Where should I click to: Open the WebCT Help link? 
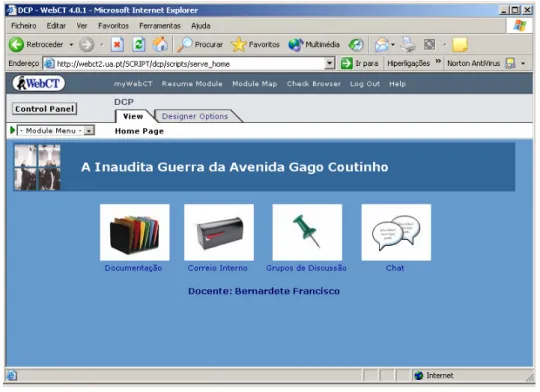point(397,84)
